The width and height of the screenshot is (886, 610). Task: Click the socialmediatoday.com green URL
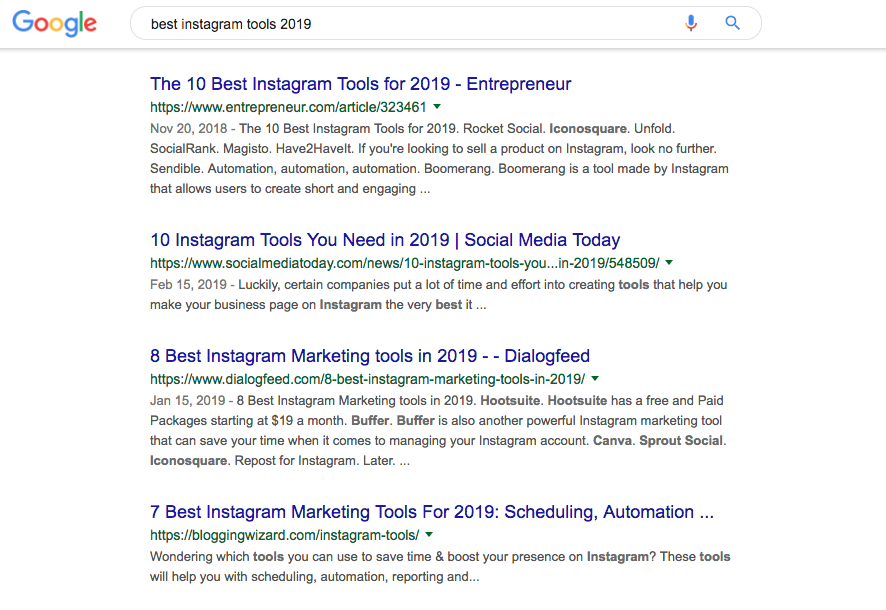(405, 263)
